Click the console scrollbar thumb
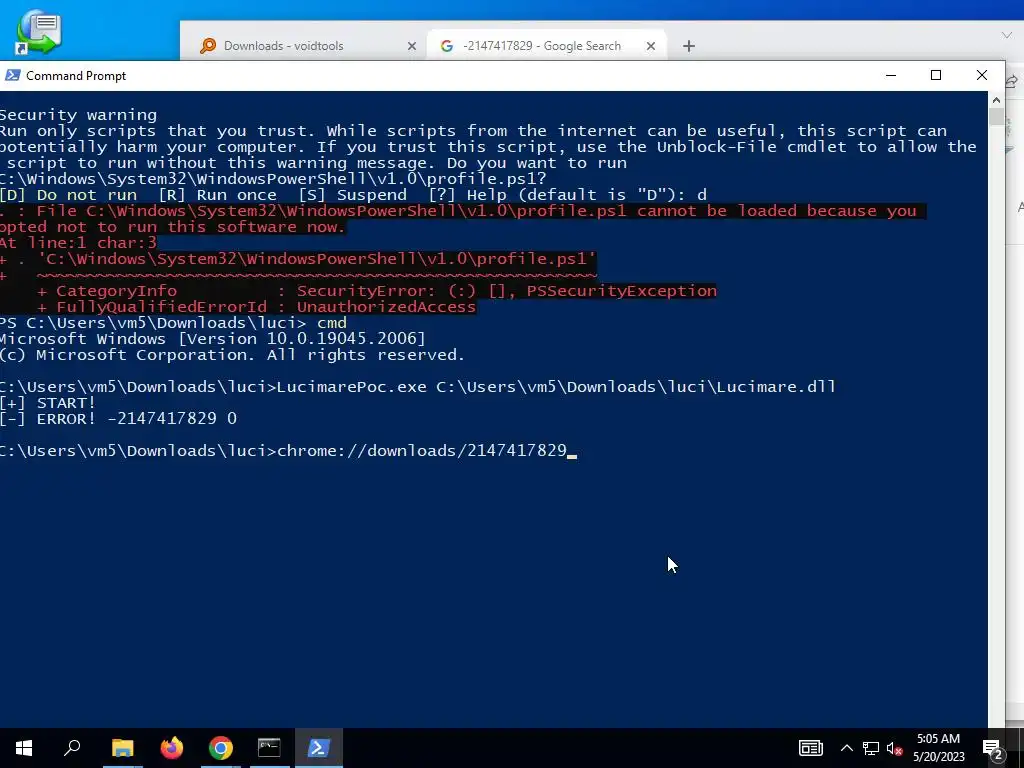The height and width of the screenshot is (768, 1024). [996, 116]
